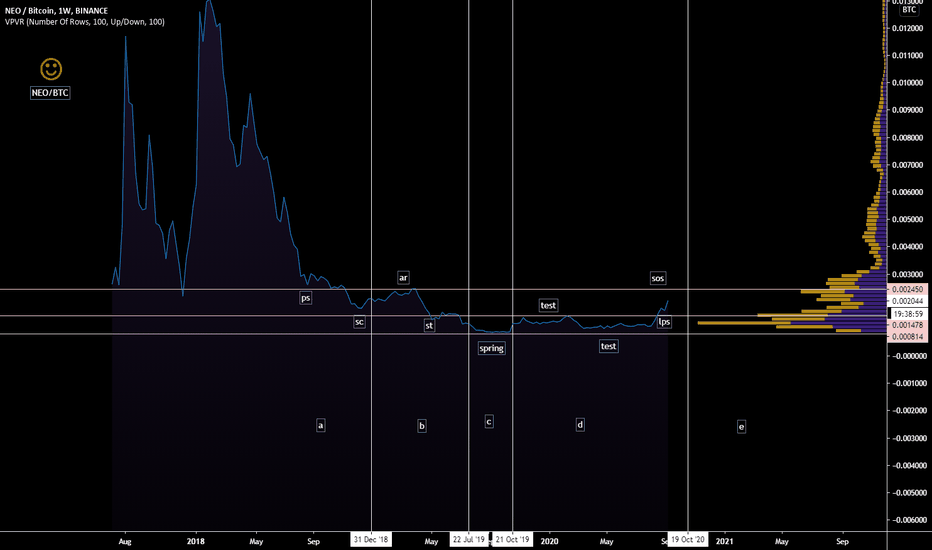Click the 31 Dec '18 date marker

(x=371, y=540)
